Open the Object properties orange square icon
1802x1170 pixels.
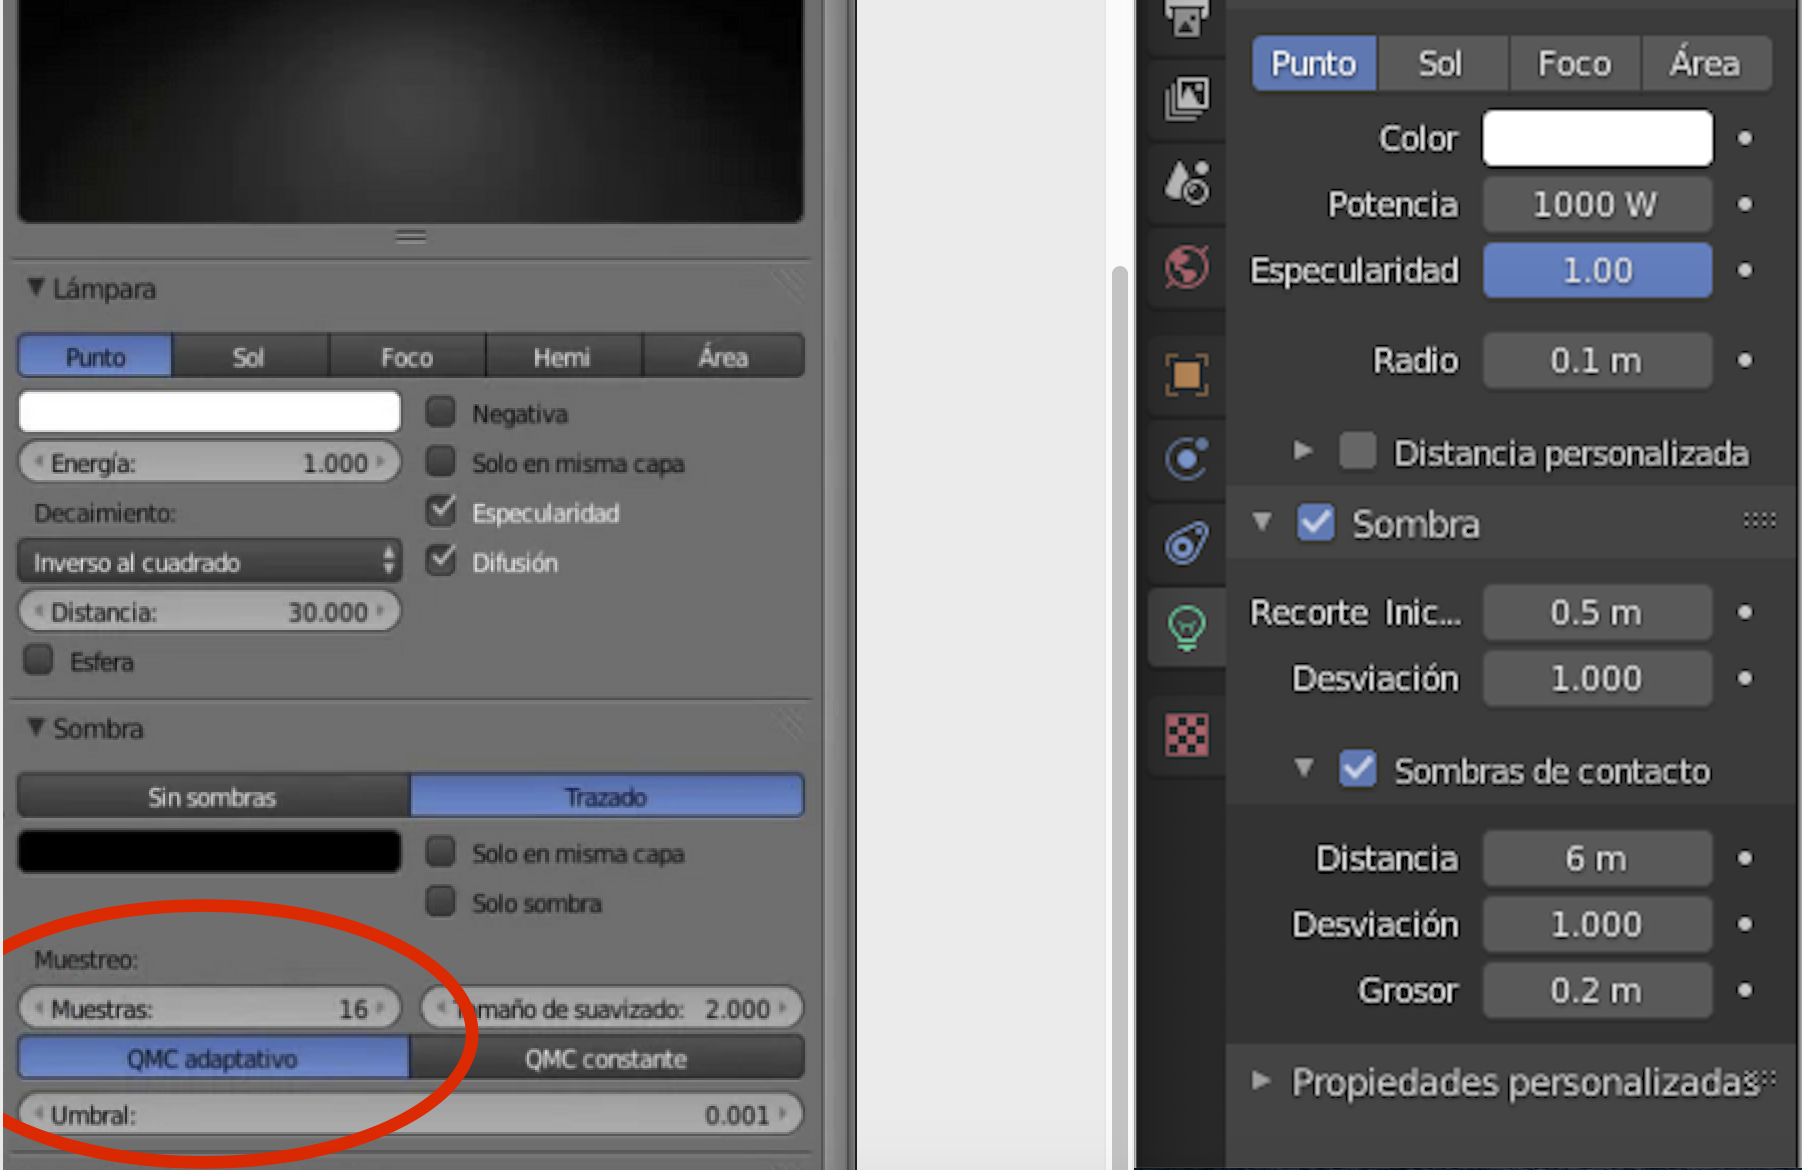pyautogui.click(x=1186, y=375)
